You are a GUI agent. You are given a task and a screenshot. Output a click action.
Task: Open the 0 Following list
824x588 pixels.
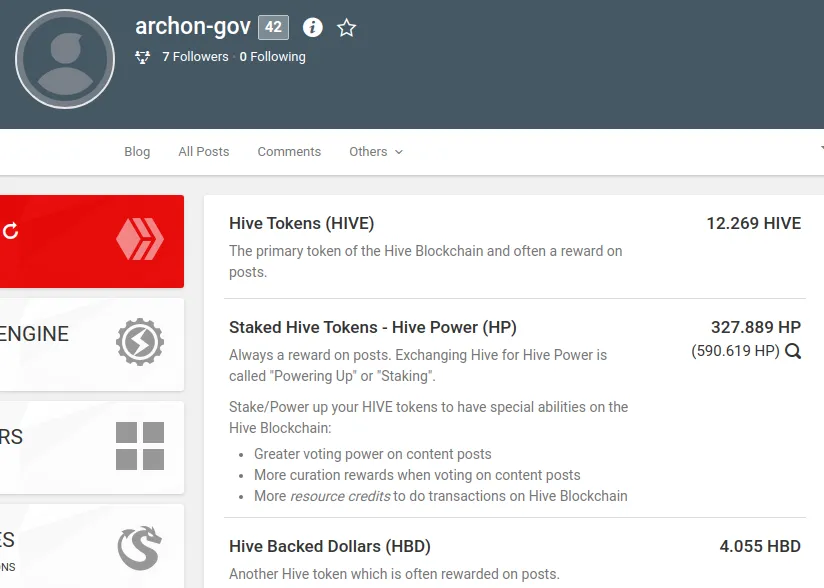(x=272, y=57)
